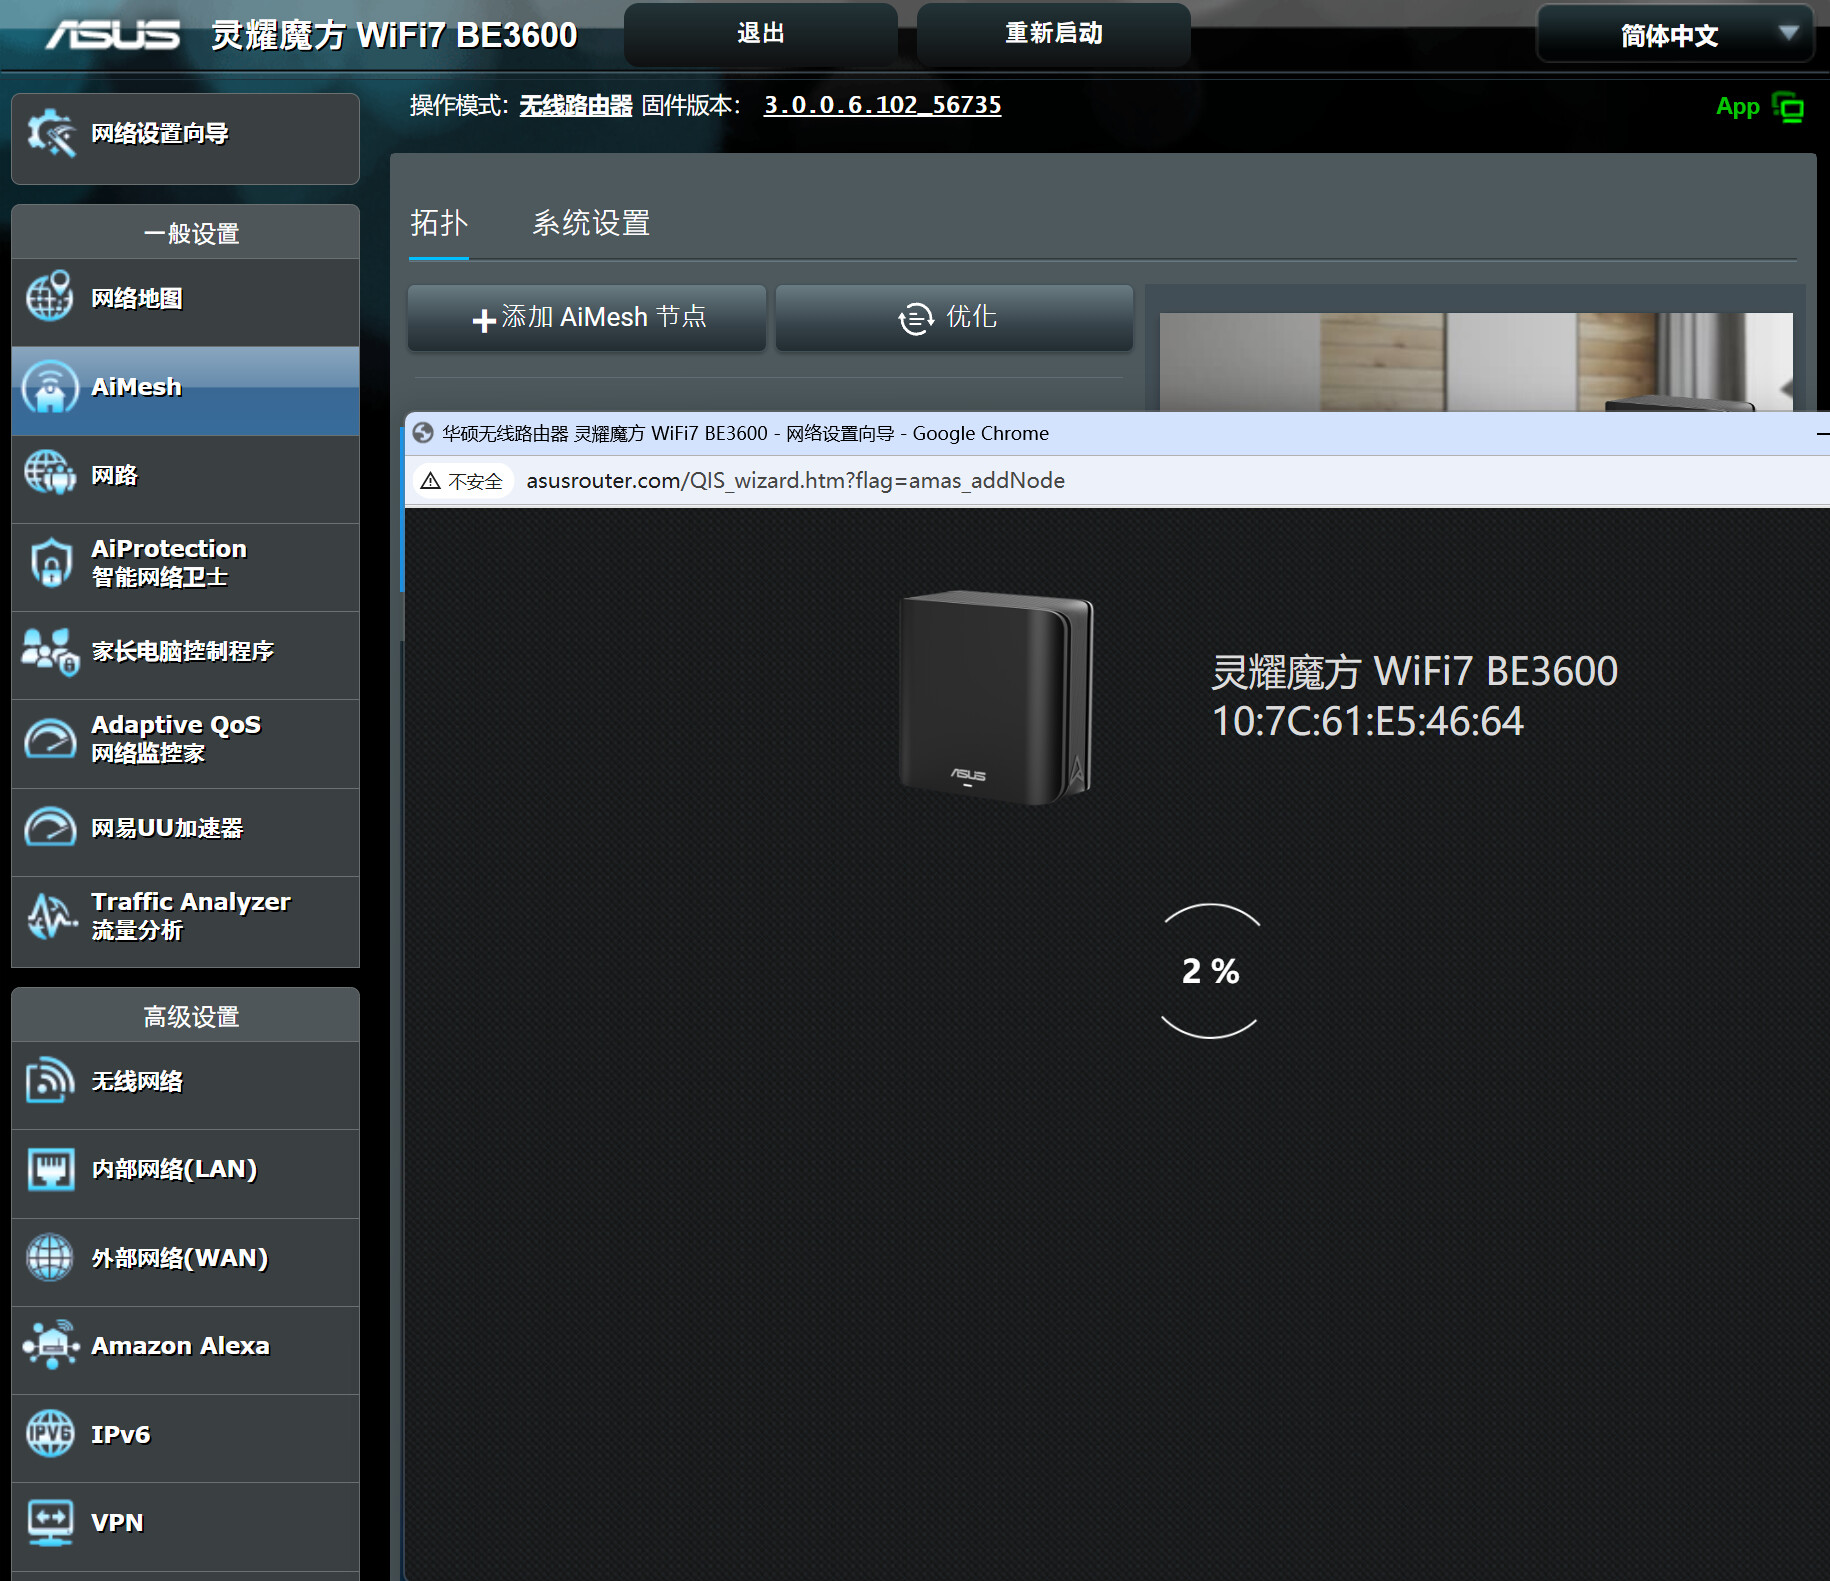1830x1581 pixels.
Task: Click the 重新启动 reboot button
Action: (1054, 33)
